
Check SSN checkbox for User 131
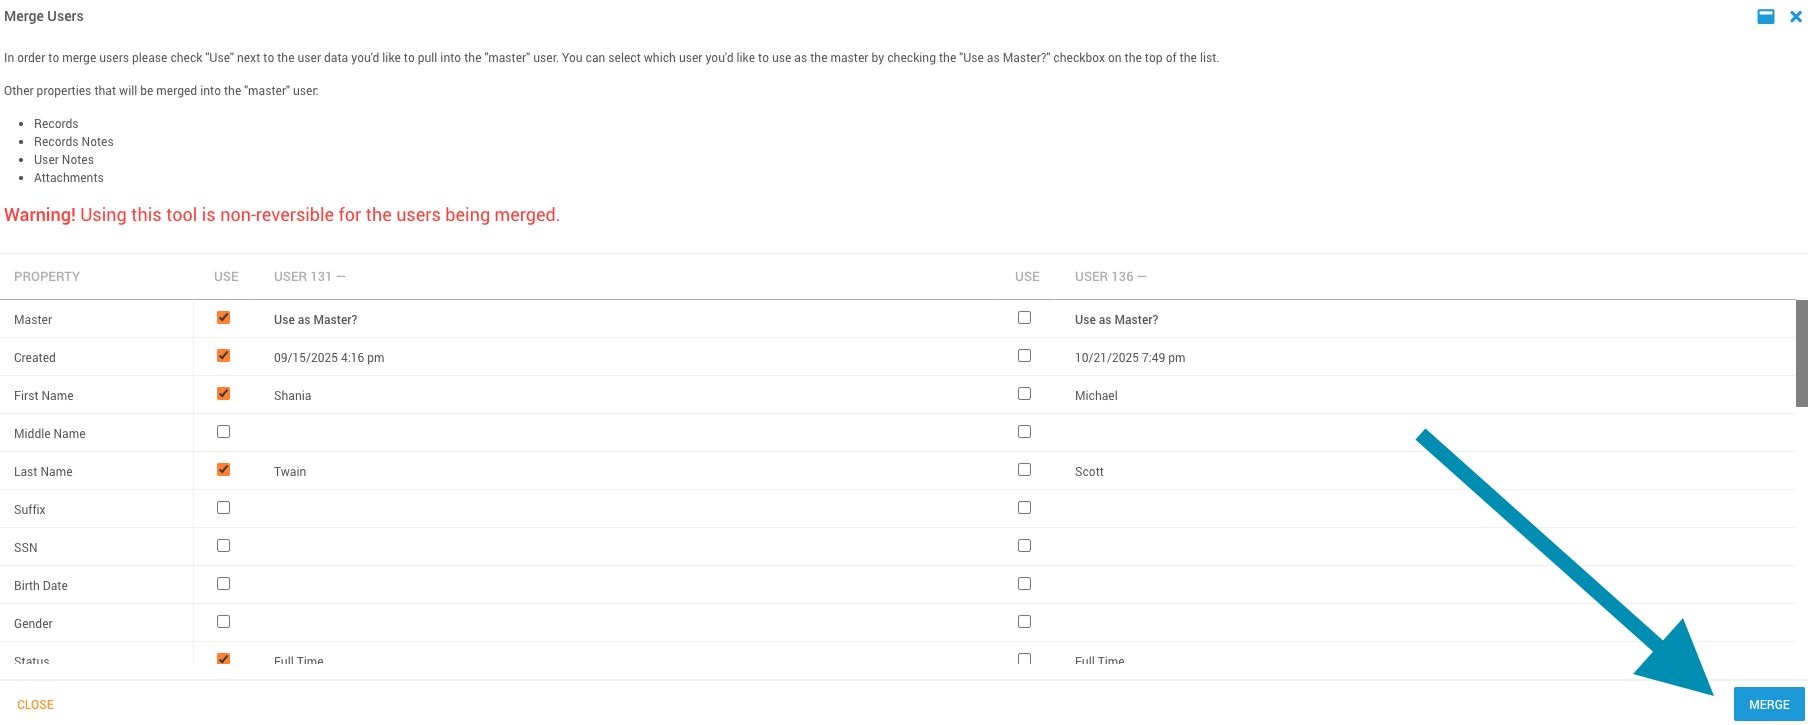point(223,546)
